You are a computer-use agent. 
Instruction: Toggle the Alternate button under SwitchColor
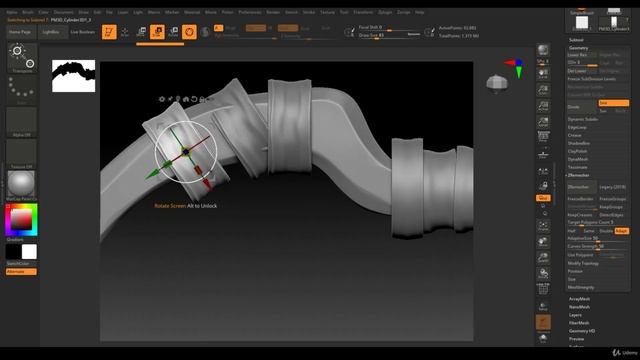tap(21, 272)
